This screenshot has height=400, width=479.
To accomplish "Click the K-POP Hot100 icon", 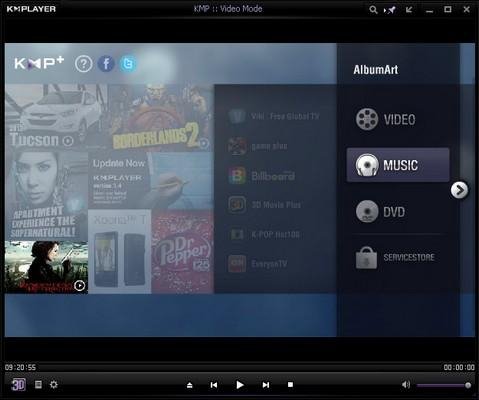I will pos(237,234).
